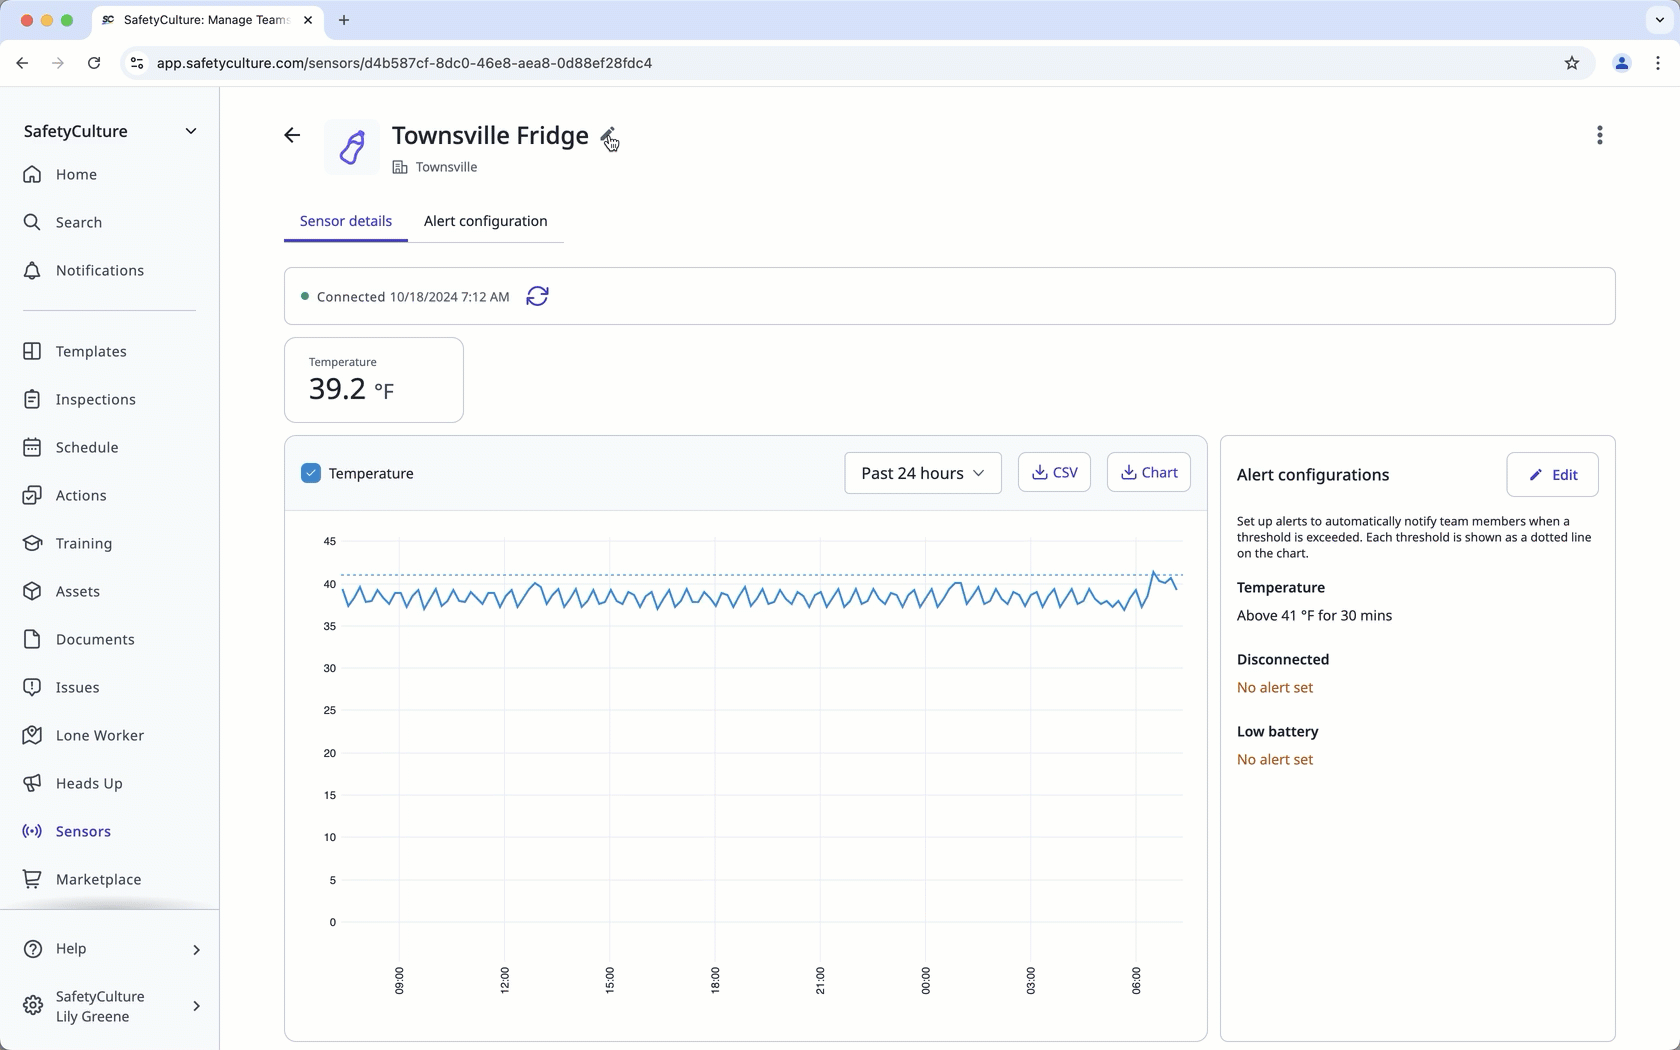The image size is (1680, 1050).
Task: Close the SafetyCulture browser tab
Action: (x=308, y=20)
